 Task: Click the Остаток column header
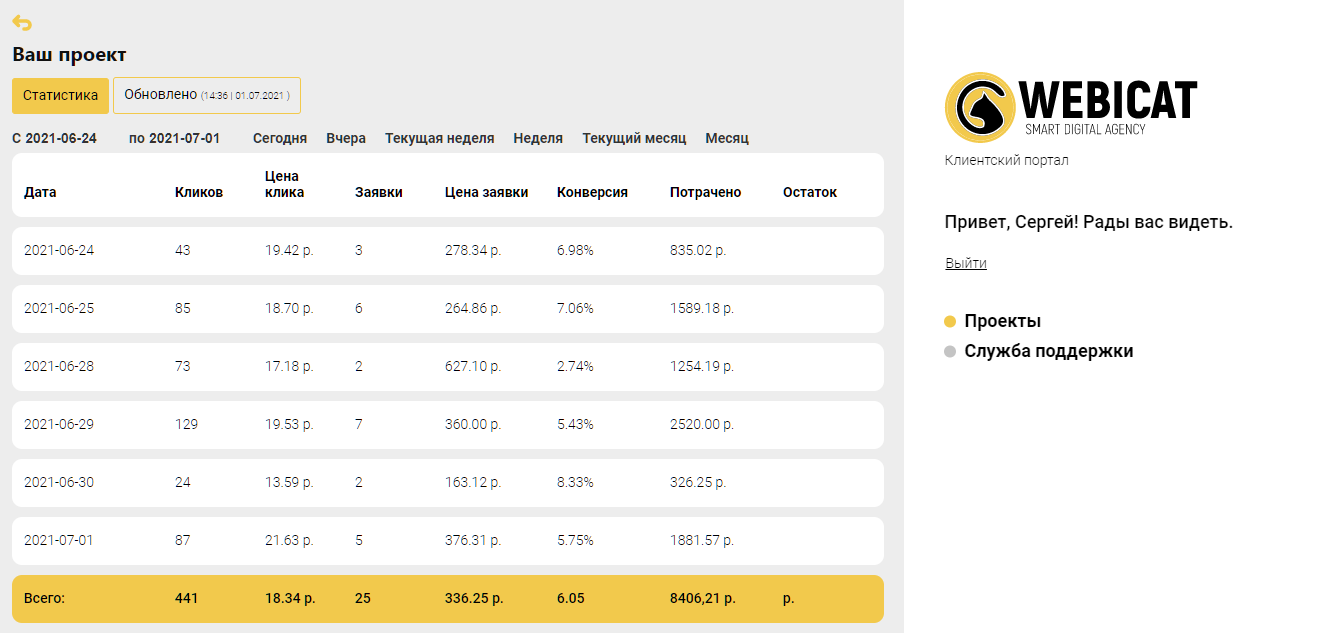[x=810, y=192]
